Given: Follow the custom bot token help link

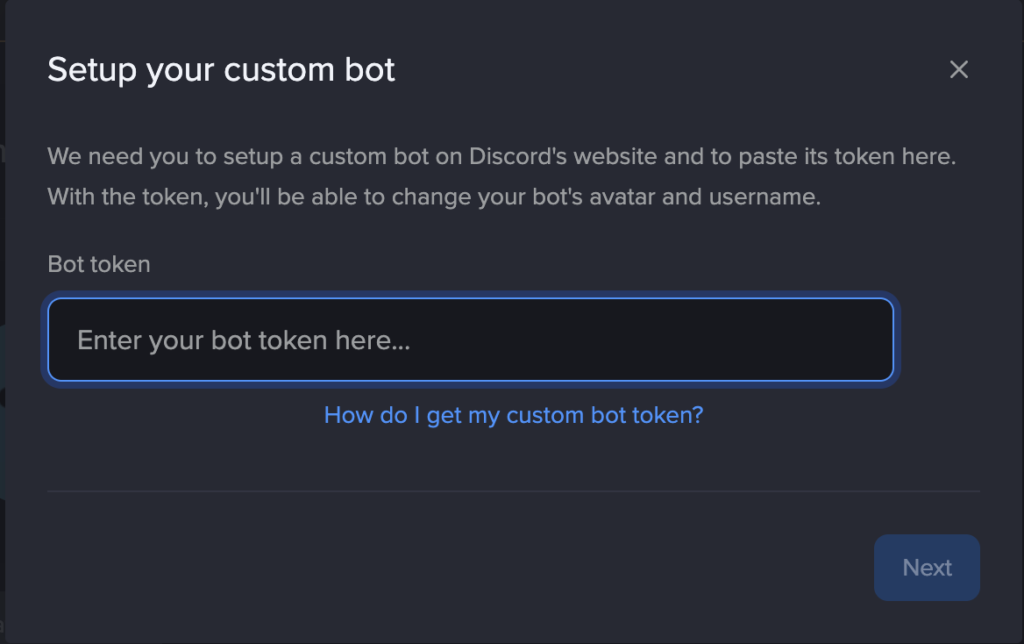Looking at the screenshot, I should point(513,415).
